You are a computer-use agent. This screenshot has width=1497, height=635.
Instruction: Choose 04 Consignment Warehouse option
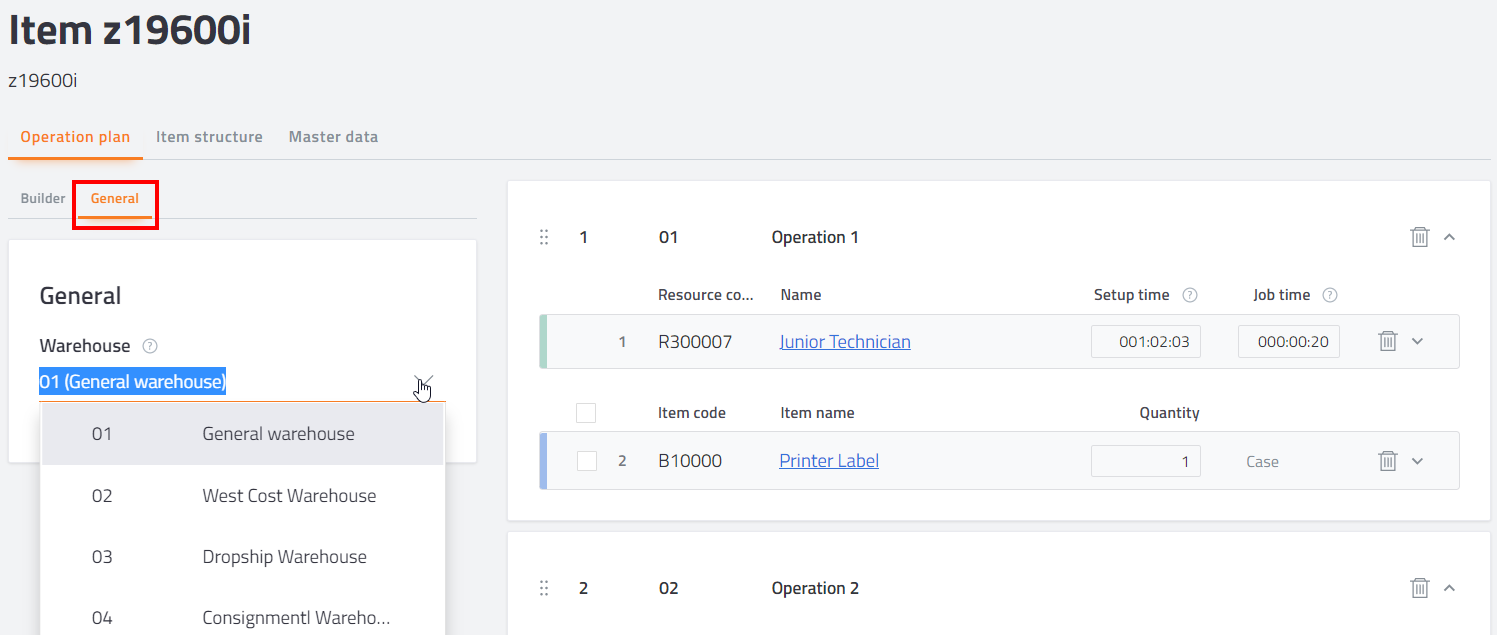click(242, 618)
